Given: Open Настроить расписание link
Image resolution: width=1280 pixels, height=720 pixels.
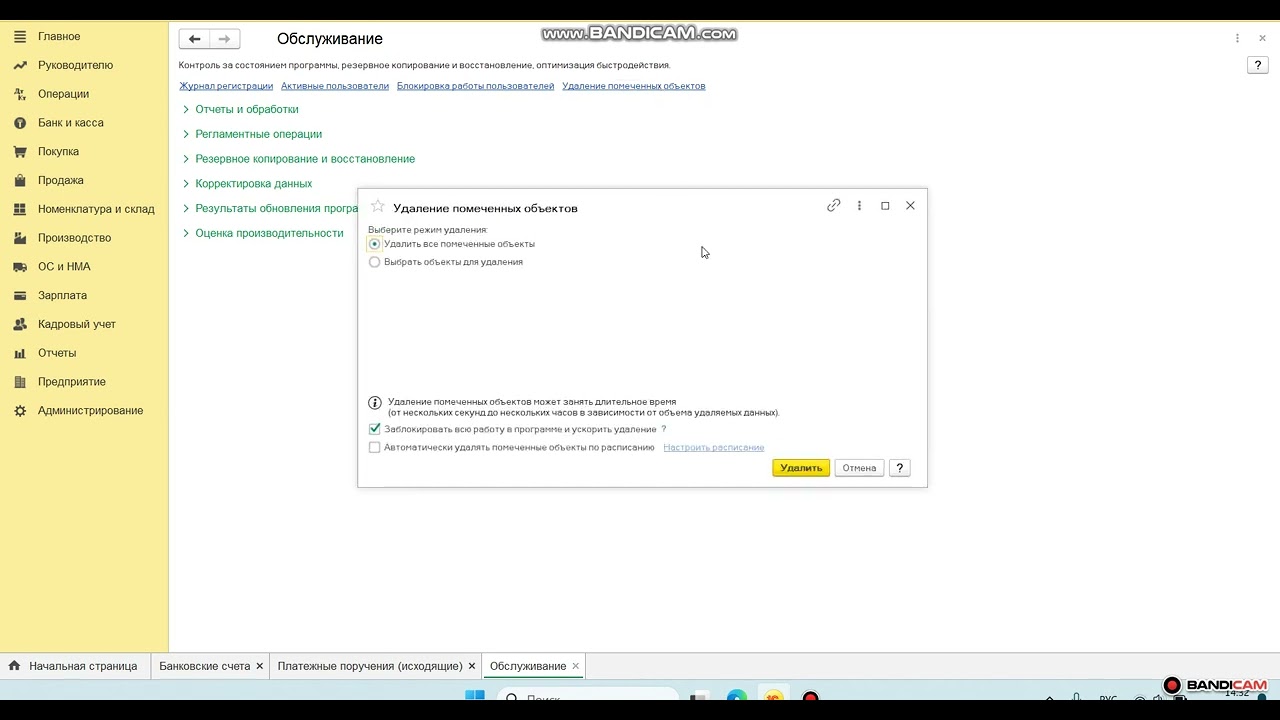Looking at the screenshot, I should pos(714,447).
